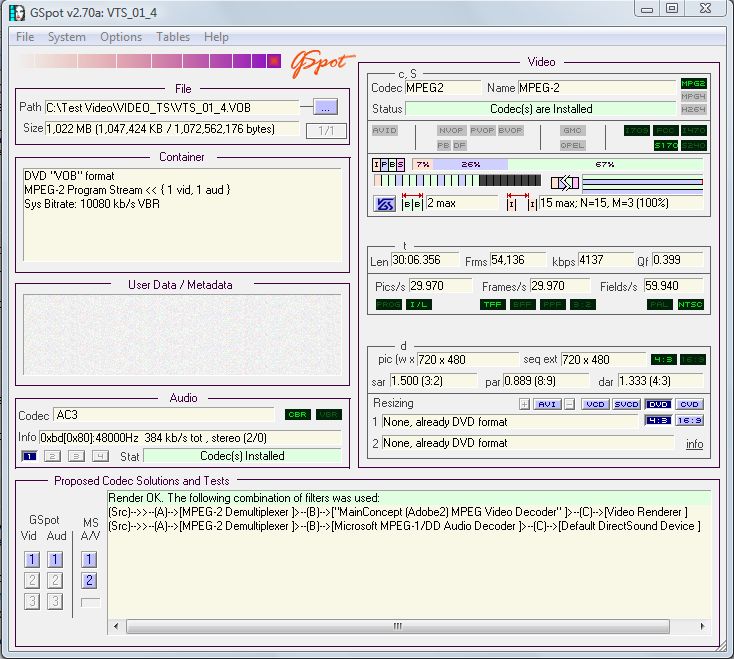The height and width of the screenshot is (659, 734).
Task: Click the audio CBR indicator
Action: [x=298, y=415]
